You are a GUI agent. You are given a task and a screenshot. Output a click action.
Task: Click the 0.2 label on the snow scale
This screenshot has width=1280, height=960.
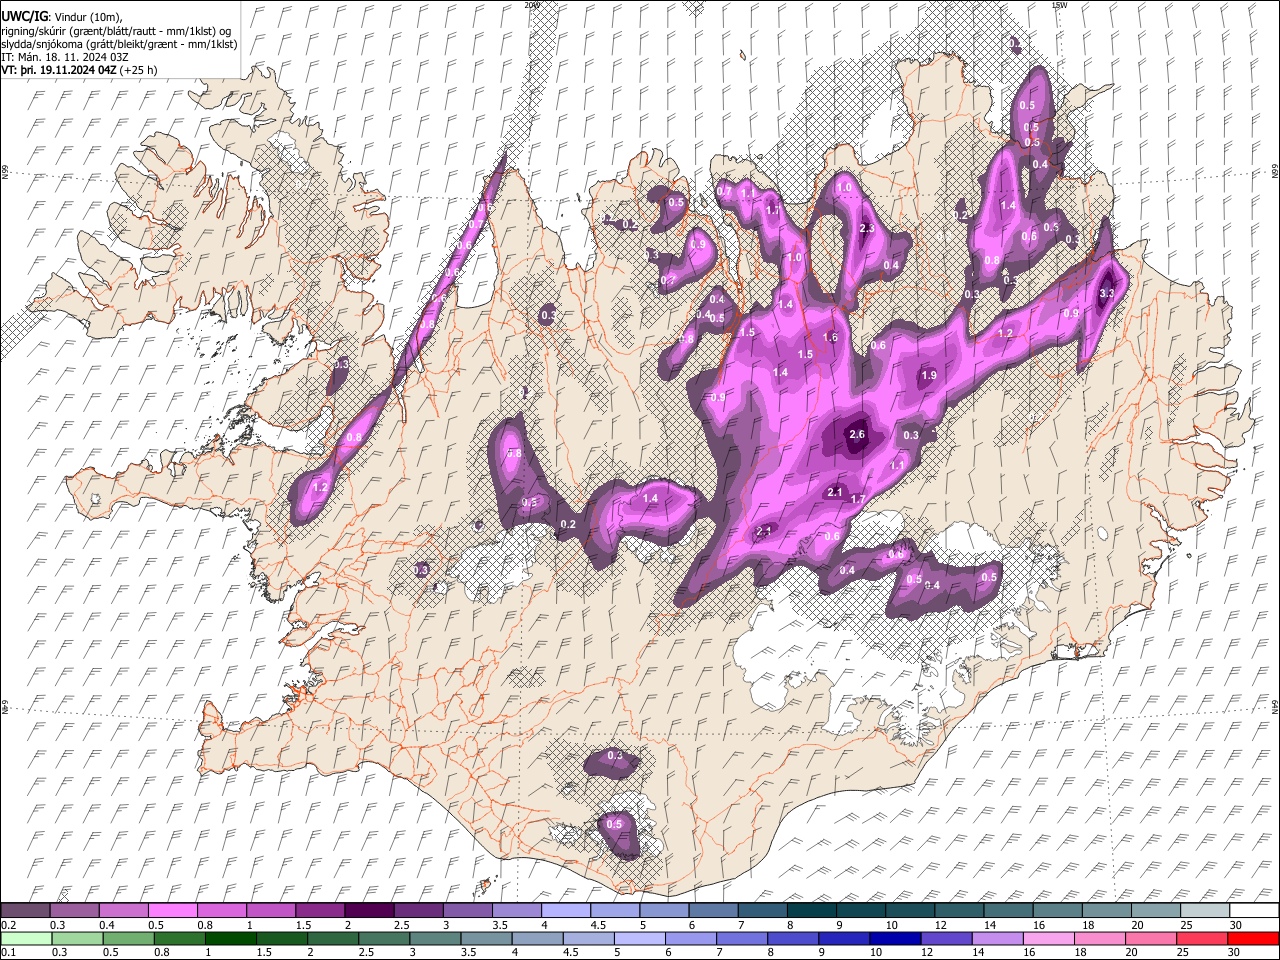[8, 925]
